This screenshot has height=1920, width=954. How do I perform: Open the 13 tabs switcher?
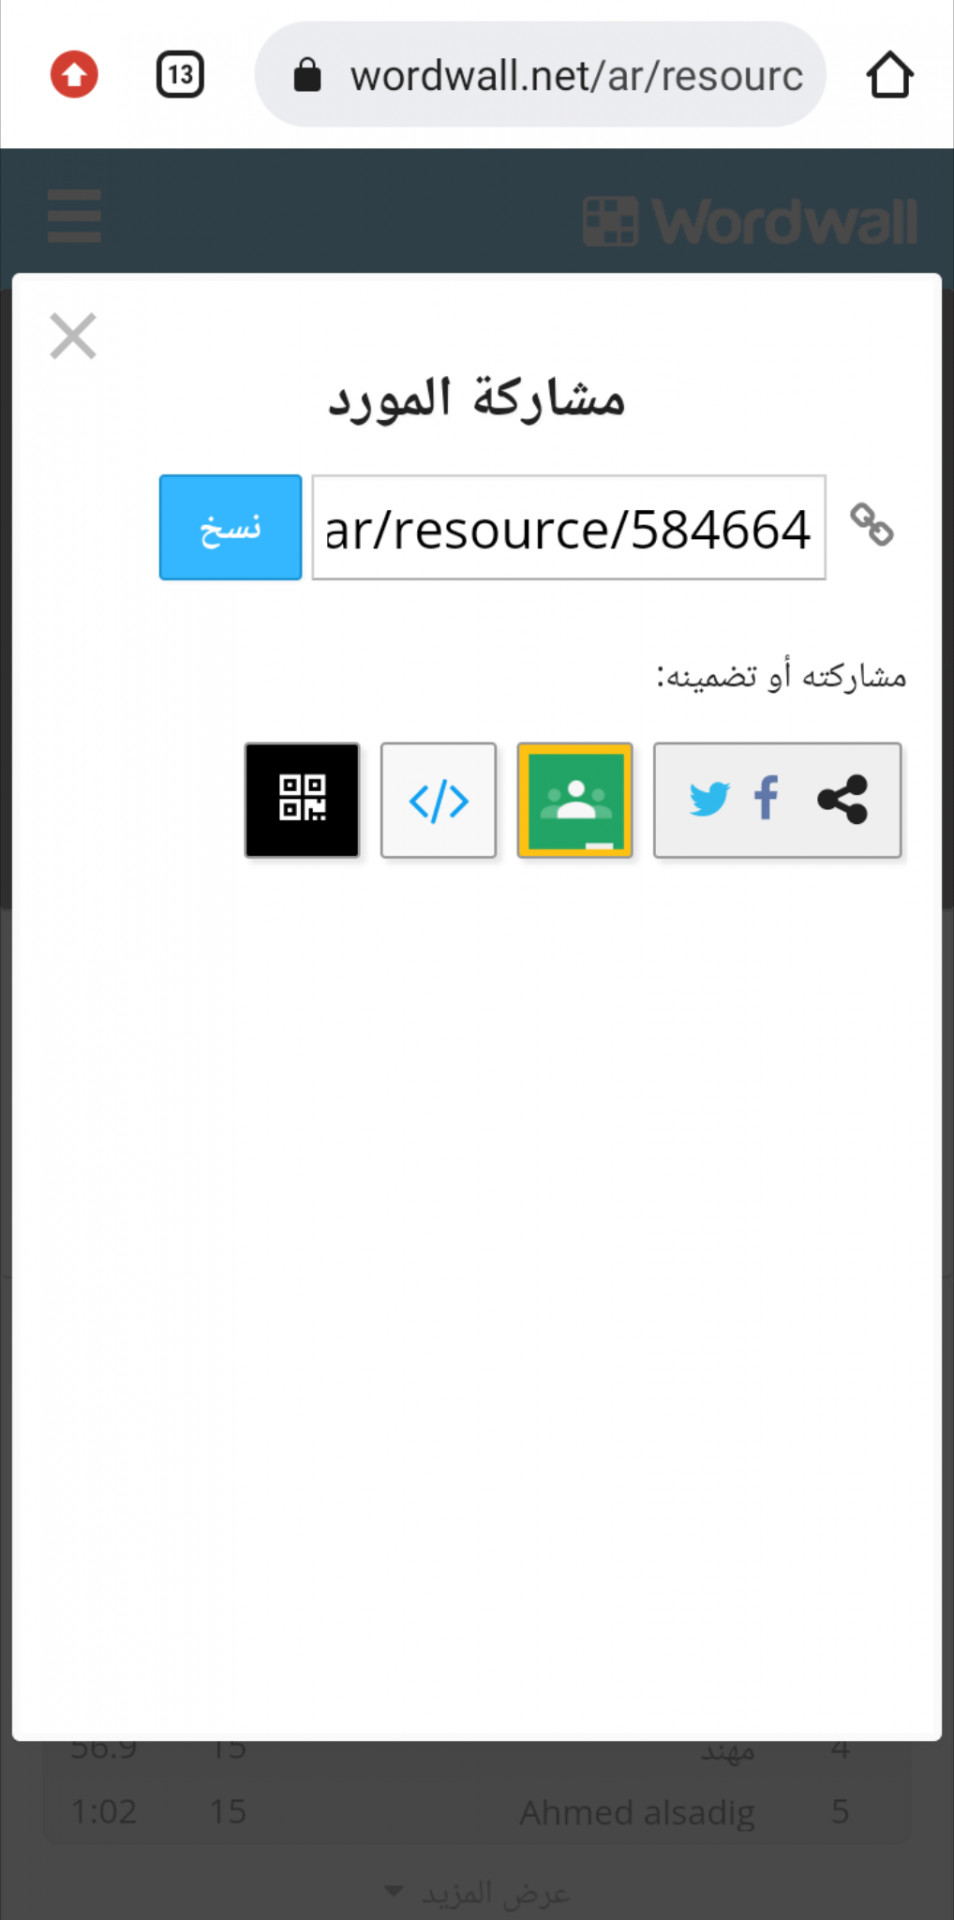tap(180, 75)
